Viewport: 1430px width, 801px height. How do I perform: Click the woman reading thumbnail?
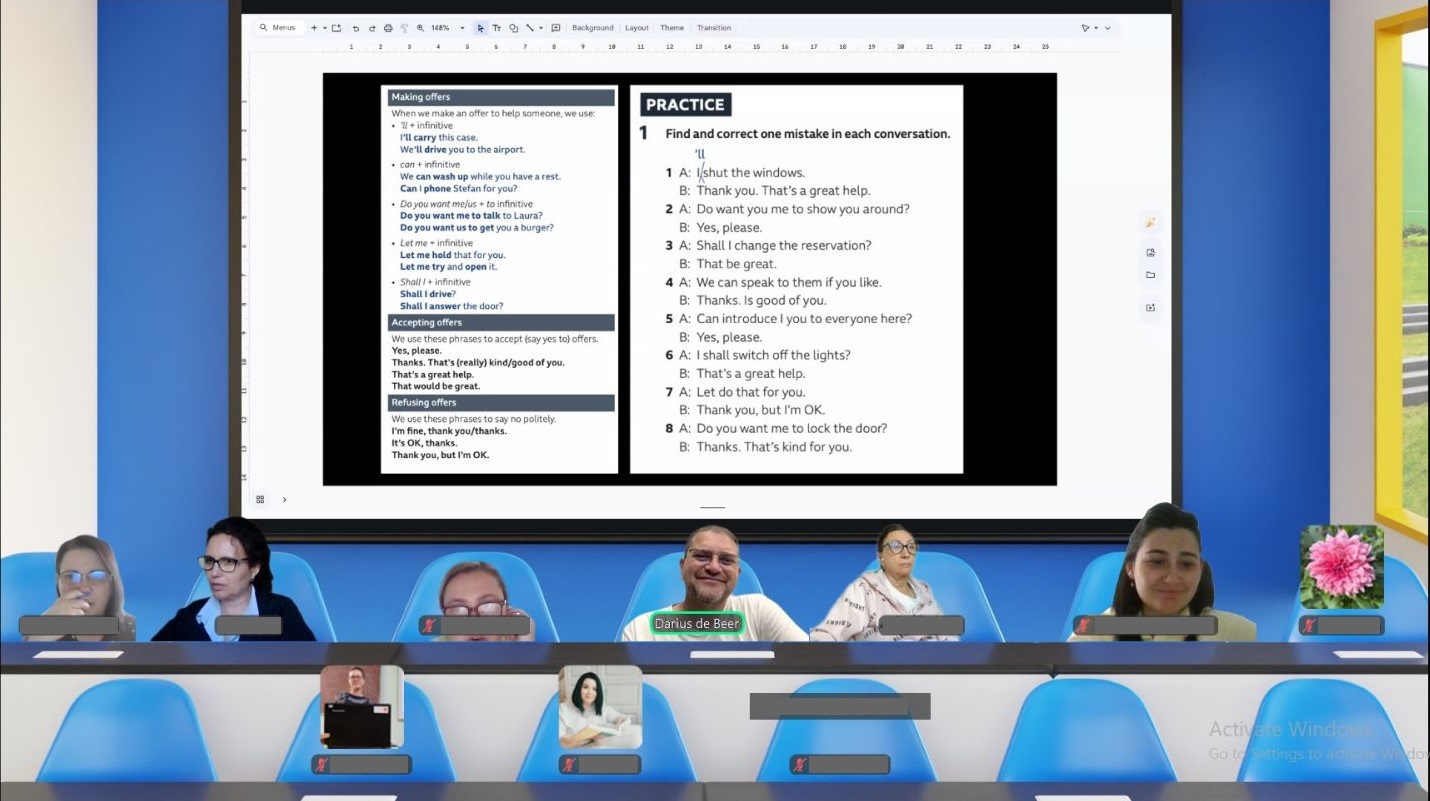[600, 707]
